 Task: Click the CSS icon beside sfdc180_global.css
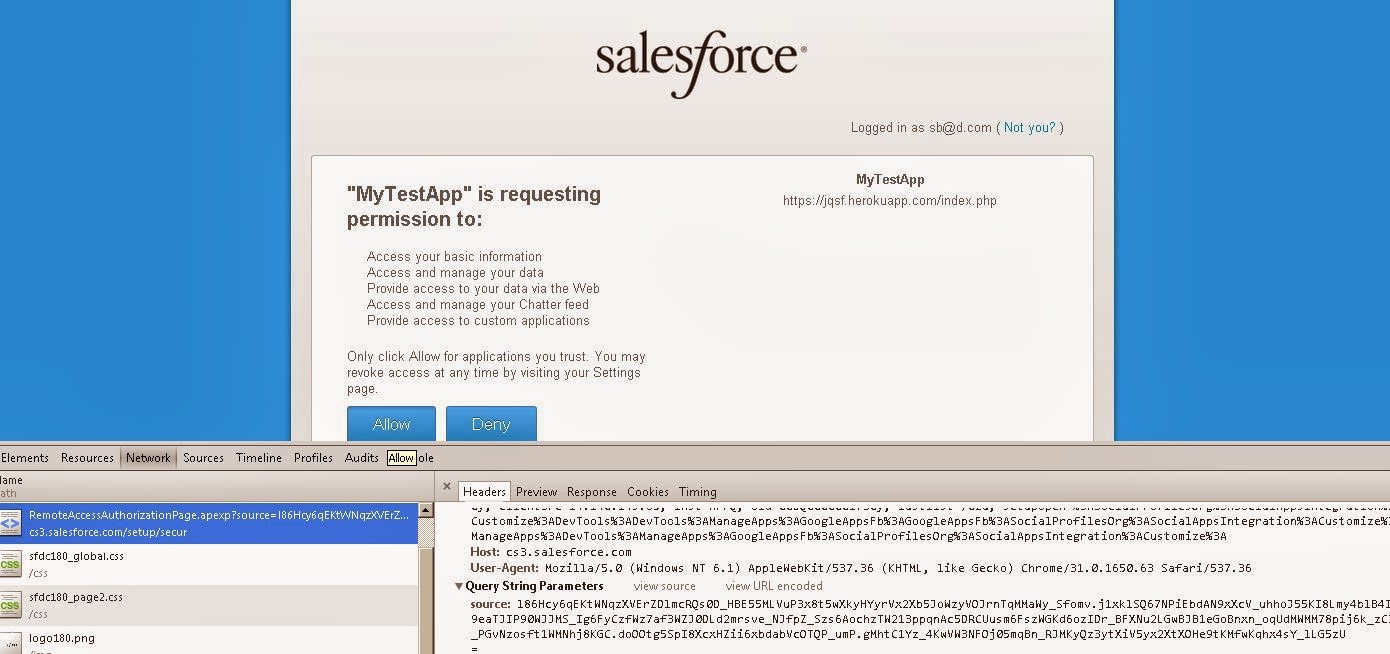click(x=10, y=564)
